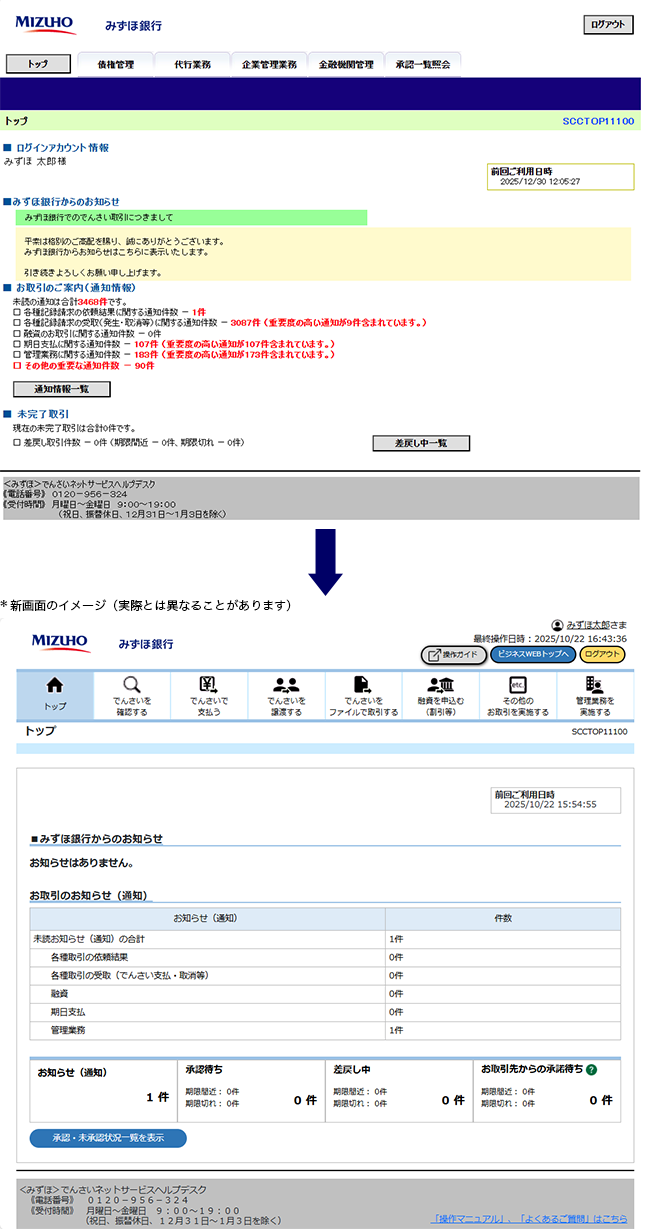
Task: Click 各種記録請求の受取(発生・取消等) notification line
Action: point(220,323)
